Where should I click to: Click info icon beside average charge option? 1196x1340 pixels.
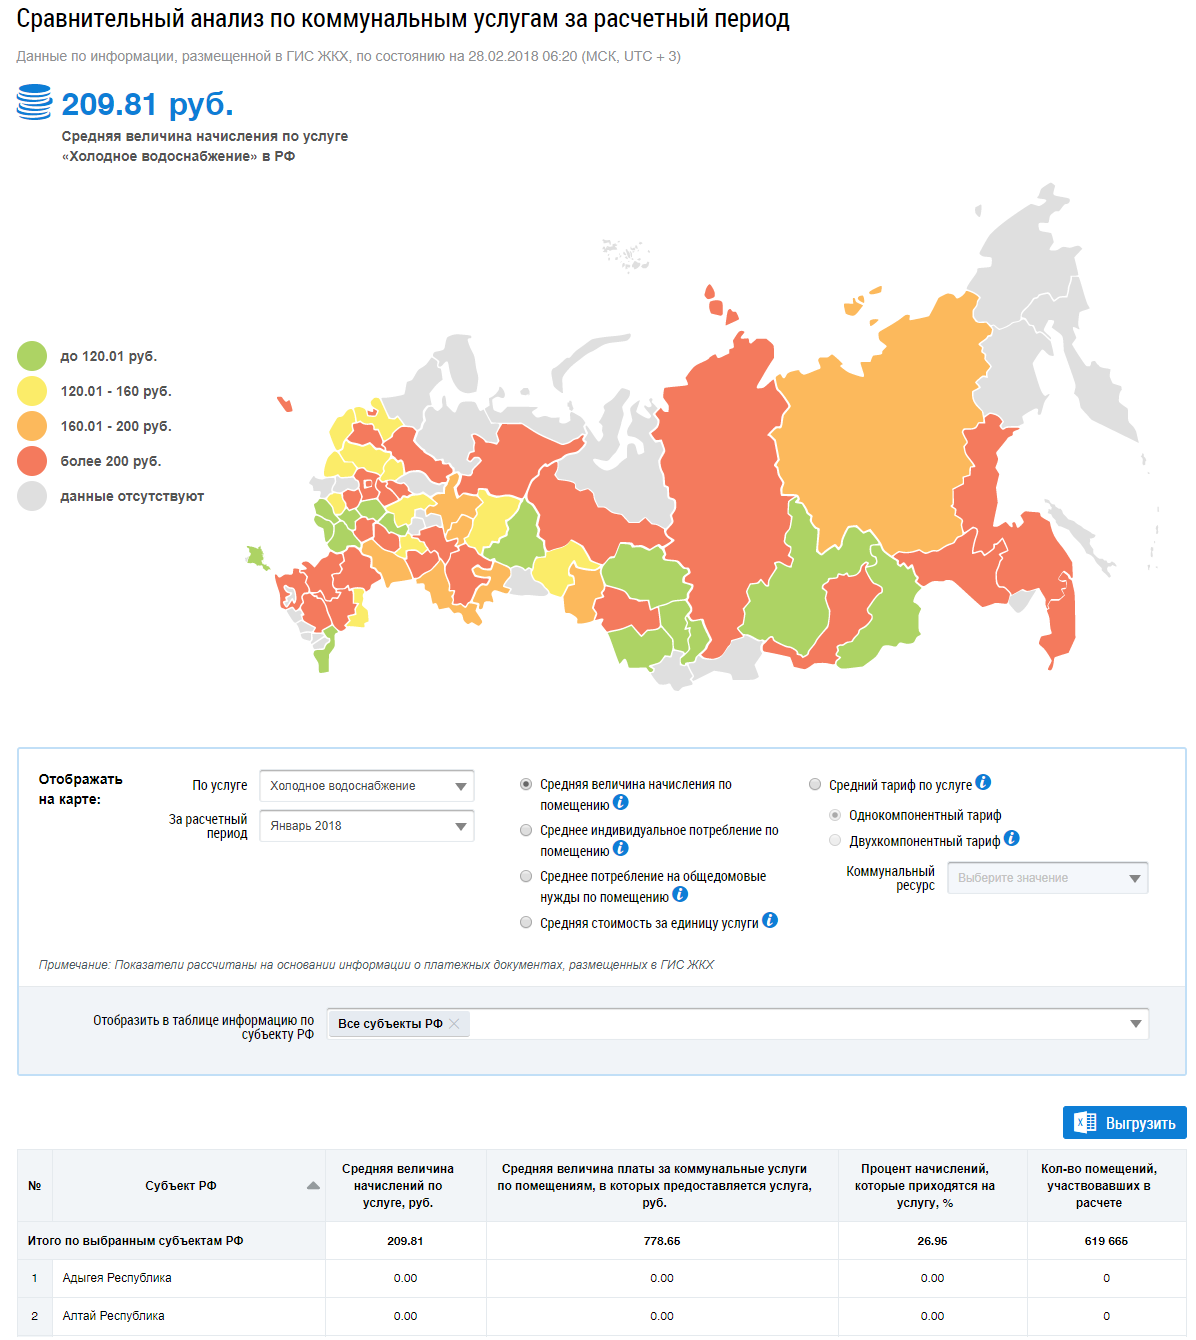(620, 803)
